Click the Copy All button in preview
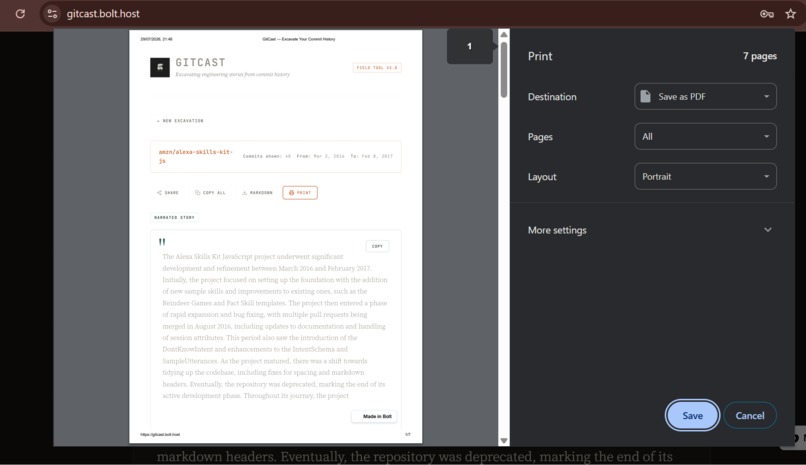Screen dimensions: 806x465 (x=210, y=193)
